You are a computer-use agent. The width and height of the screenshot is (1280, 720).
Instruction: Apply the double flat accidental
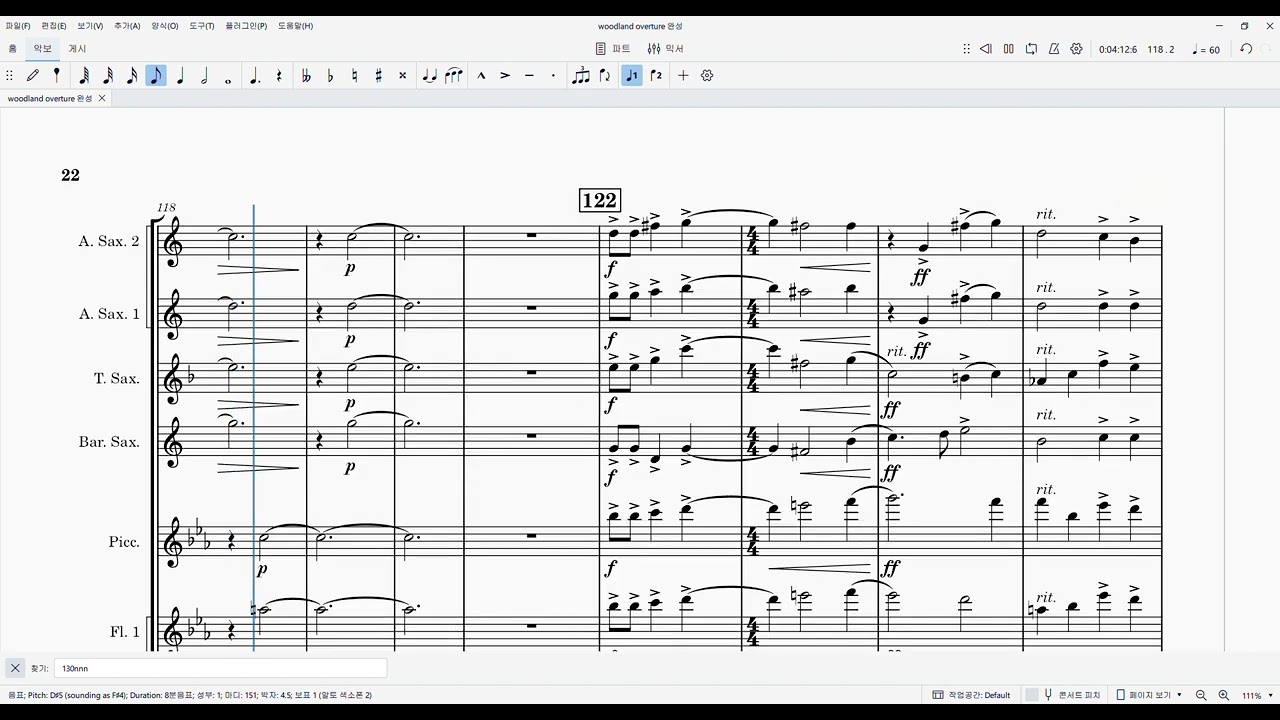(x=306, y=75)
